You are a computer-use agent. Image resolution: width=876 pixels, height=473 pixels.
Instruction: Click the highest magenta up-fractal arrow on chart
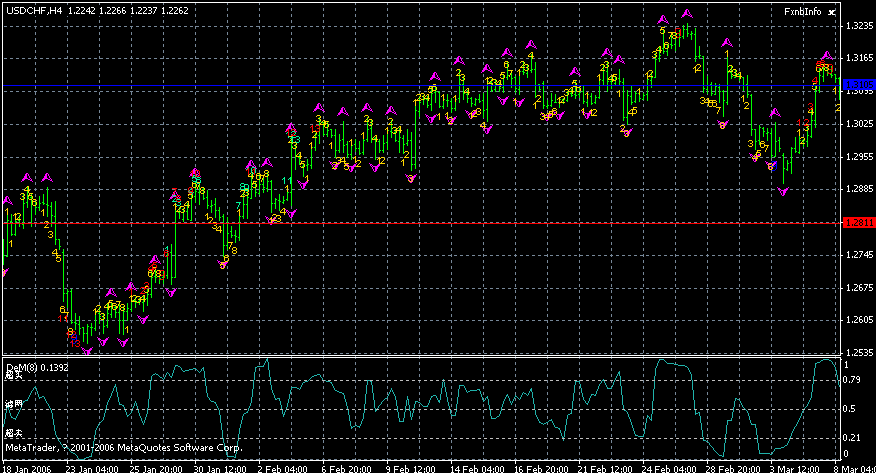[686, 14]
